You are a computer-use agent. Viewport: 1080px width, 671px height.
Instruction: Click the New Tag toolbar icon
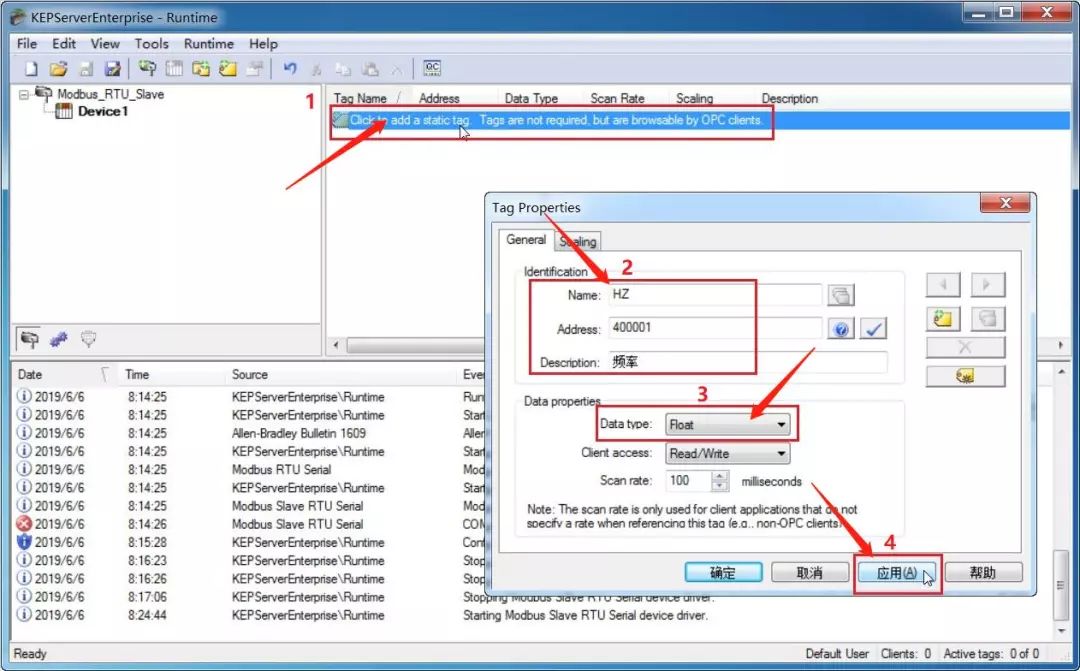click(228, 68)
